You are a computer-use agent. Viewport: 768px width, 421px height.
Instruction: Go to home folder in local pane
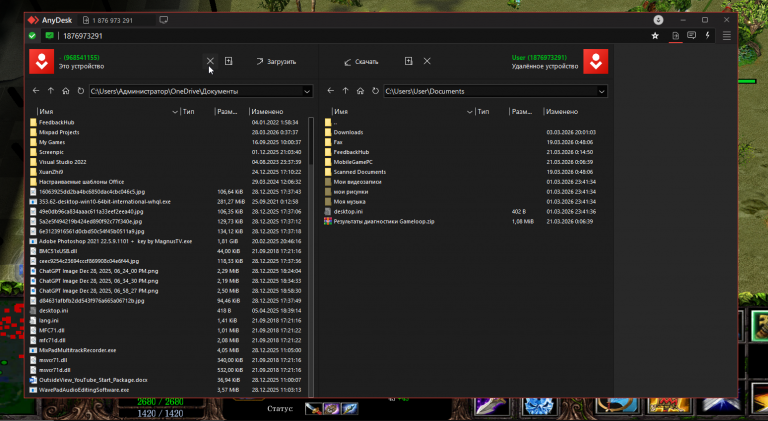pos(66,91)
